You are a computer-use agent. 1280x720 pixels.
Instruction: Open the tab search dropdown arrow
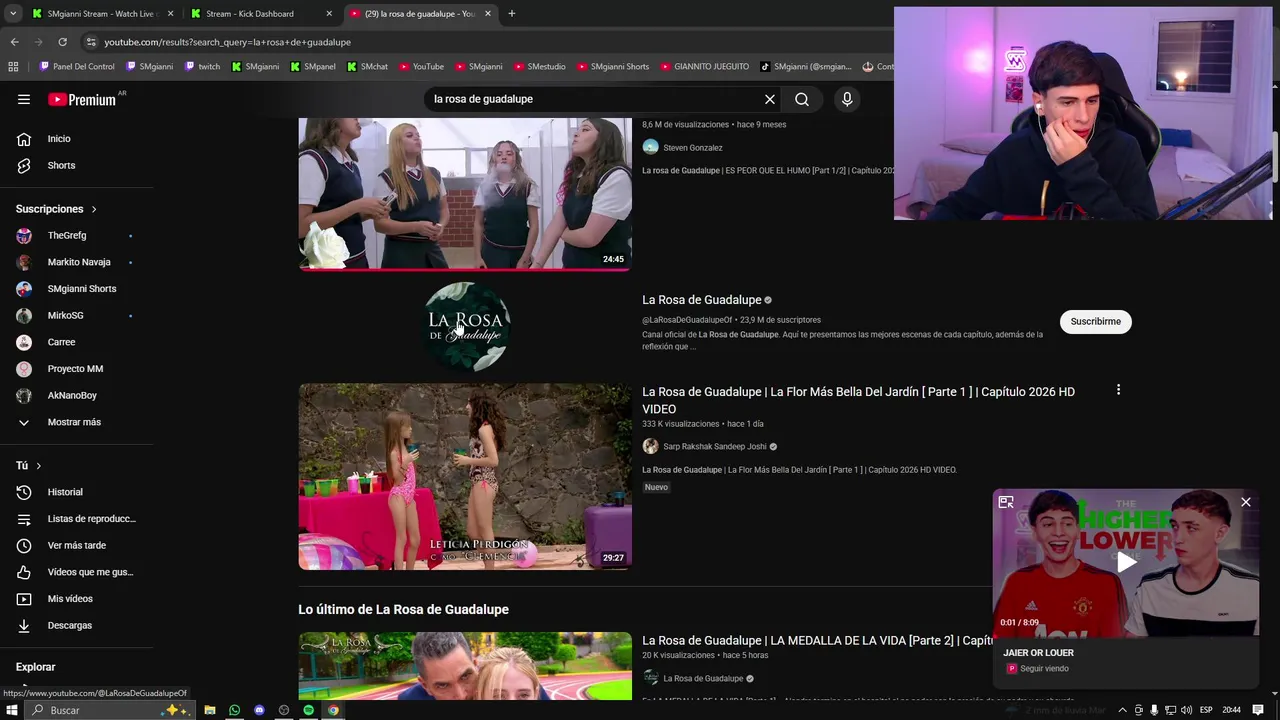click(13, 14)
